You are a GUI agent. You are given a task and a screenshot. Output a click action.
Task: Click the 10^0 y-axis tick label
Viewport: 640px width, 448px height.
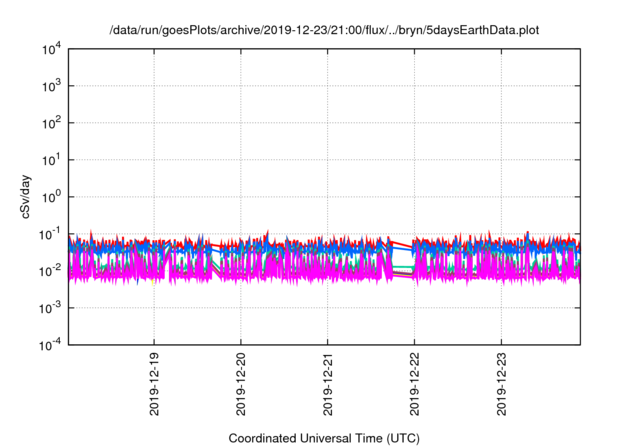[51, 197]
